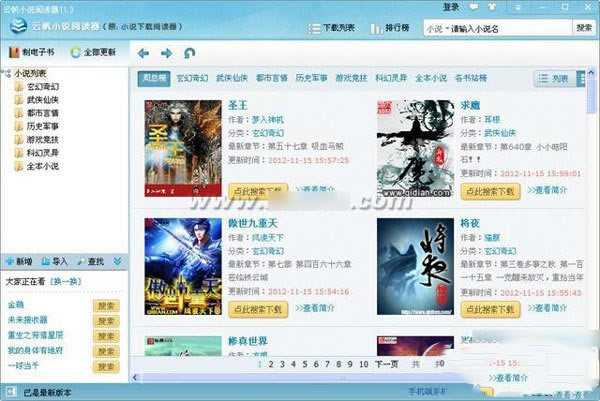Collapse the 小说列表 tree root
600x401 pixels.
(x=6, y=73)
